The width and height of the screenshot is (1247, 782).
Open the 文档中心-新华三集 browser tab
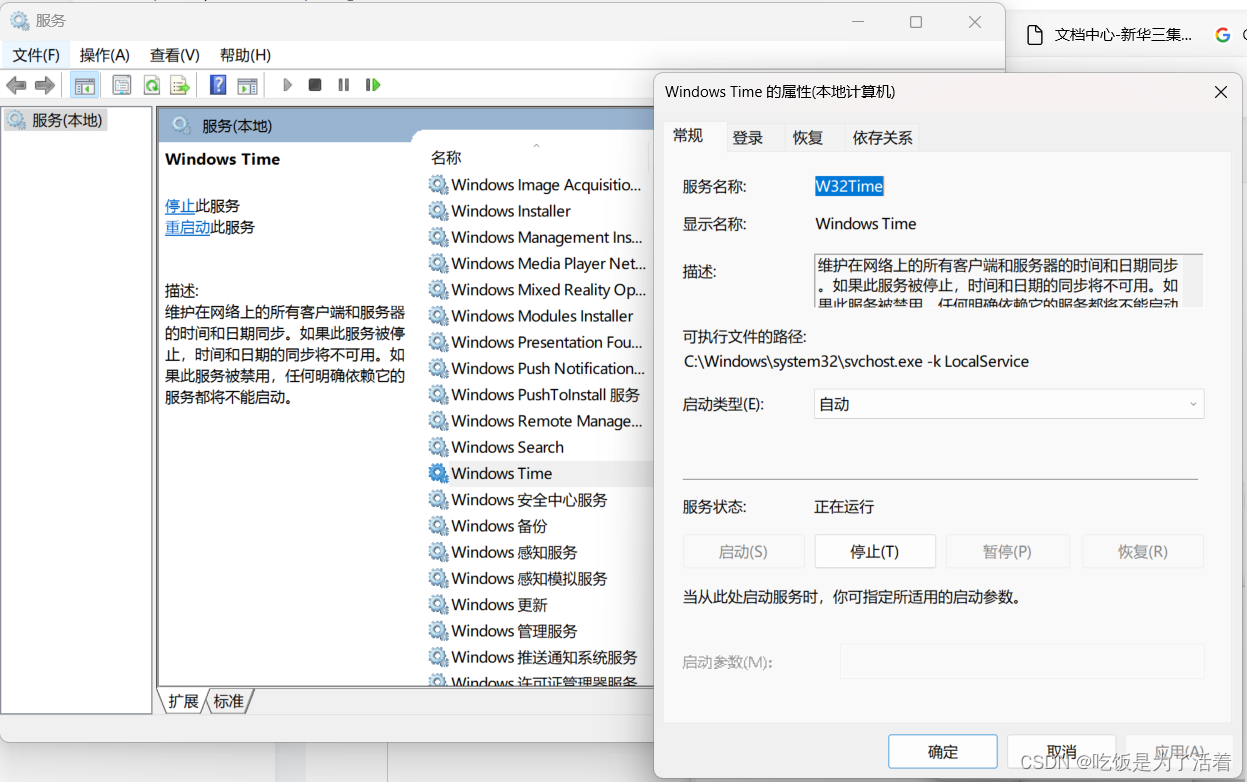[x=1110, y=35]
